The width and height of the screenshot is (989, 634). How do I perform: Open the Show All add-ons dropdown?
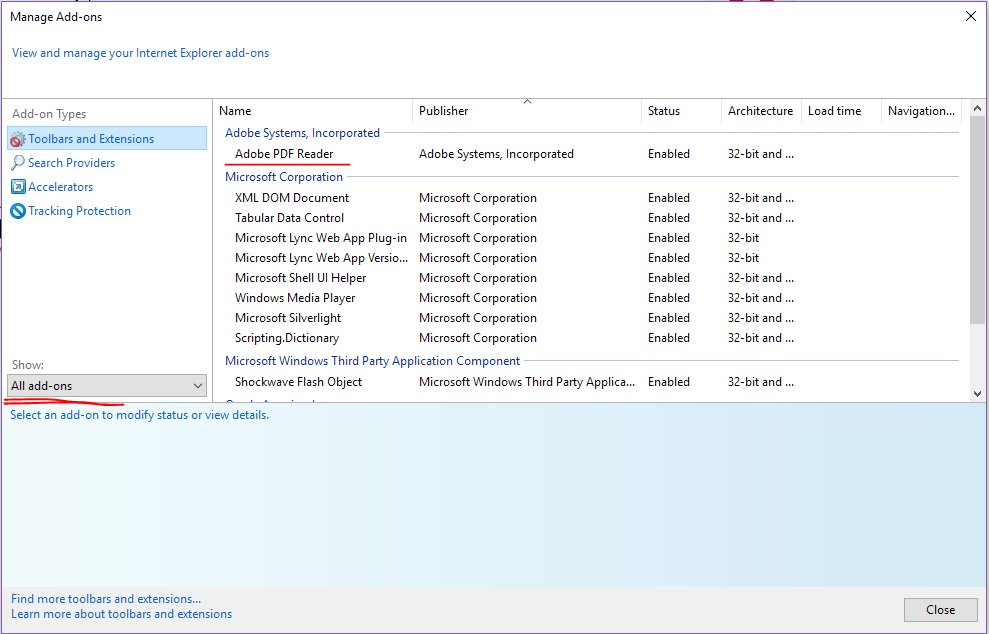(107, 385)
